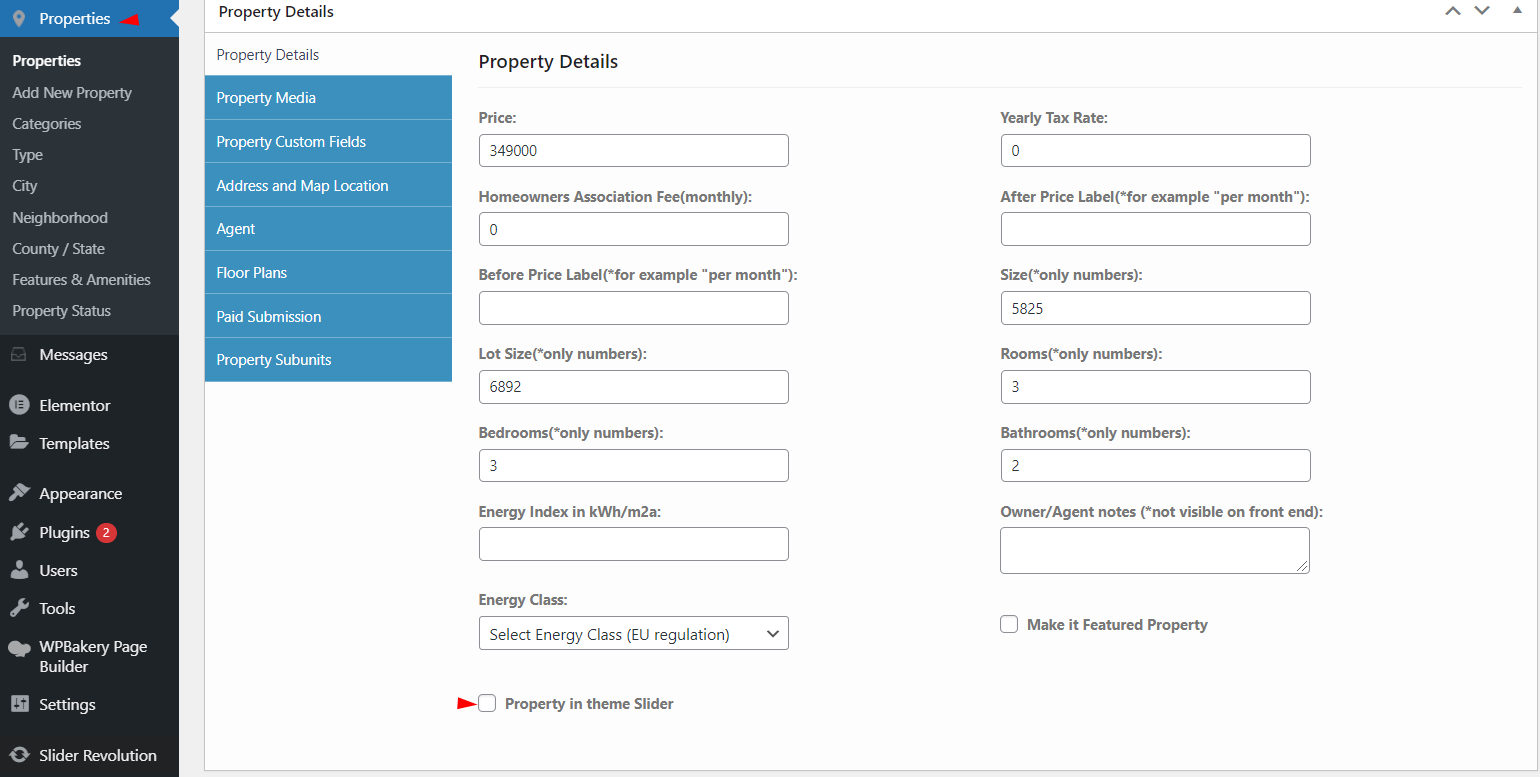Move Property Details panel up arrow
This screenshot has width=1540, height=777.
(1453, 11)
